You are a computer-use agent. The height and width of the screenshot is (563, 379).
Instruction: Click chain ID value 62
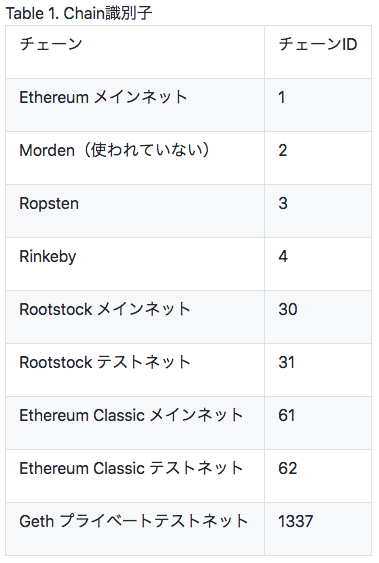coord(288,469)
